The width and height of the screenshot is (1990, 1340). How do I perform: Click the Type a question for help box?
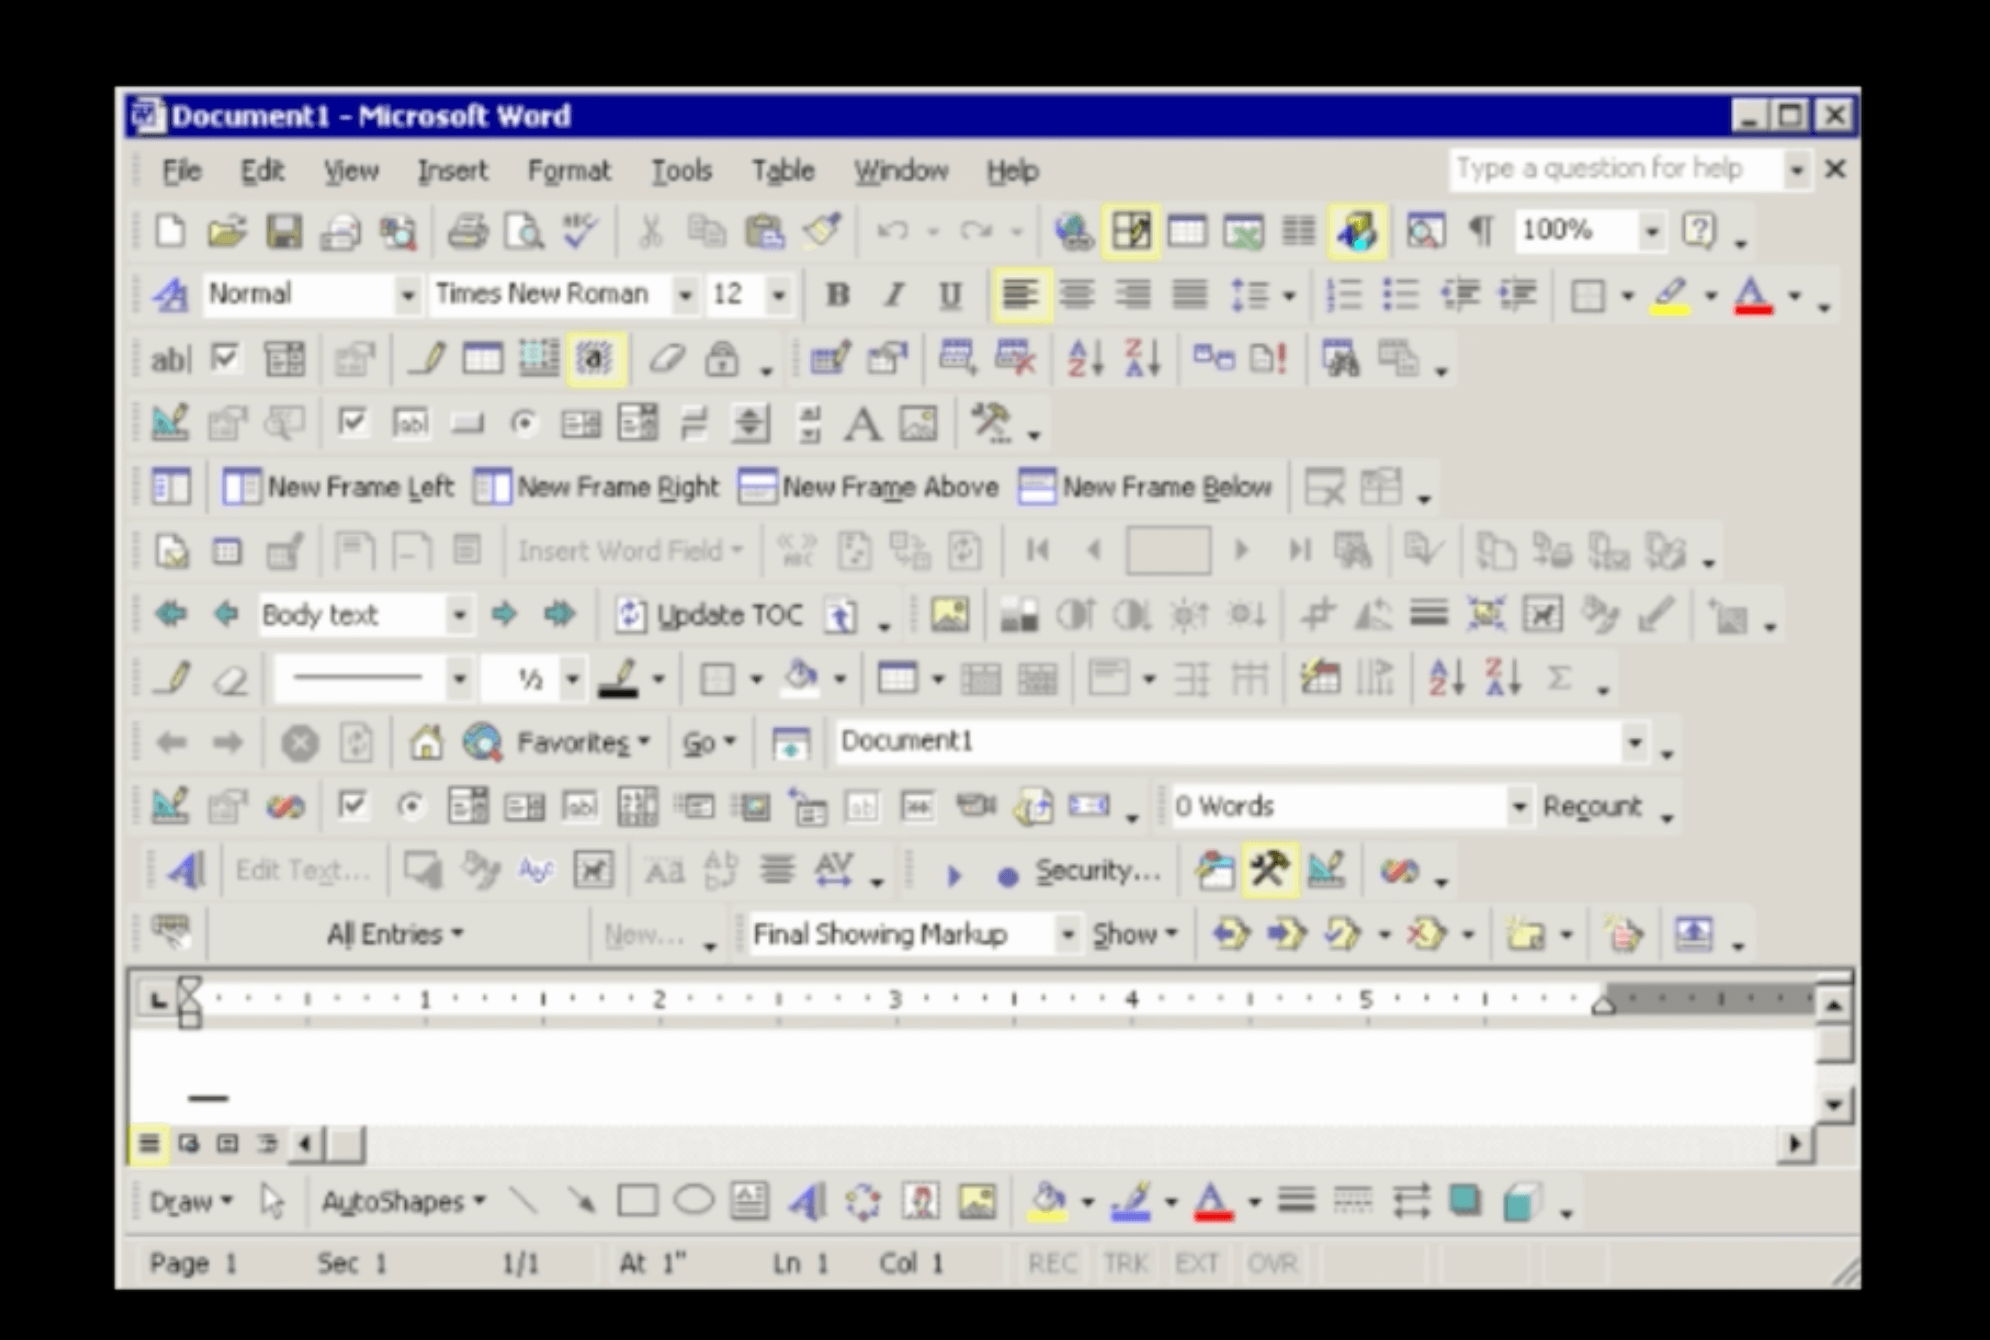pos(1612,169)
